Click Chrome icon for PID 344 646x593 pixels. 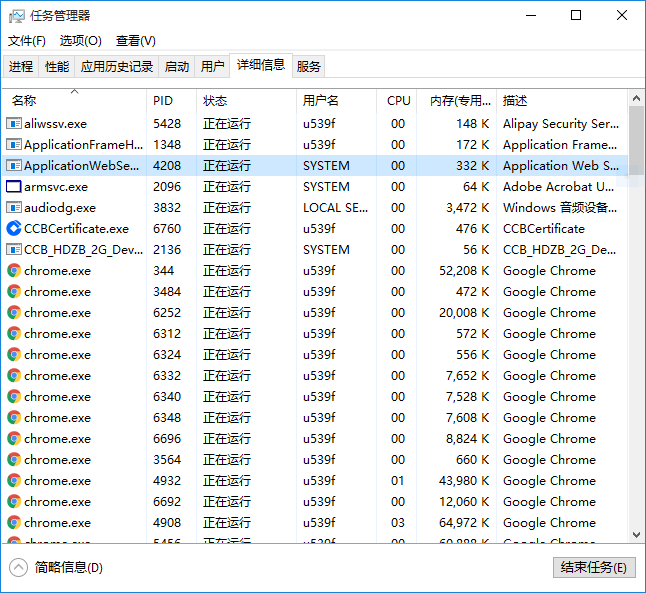coord(14,270)
